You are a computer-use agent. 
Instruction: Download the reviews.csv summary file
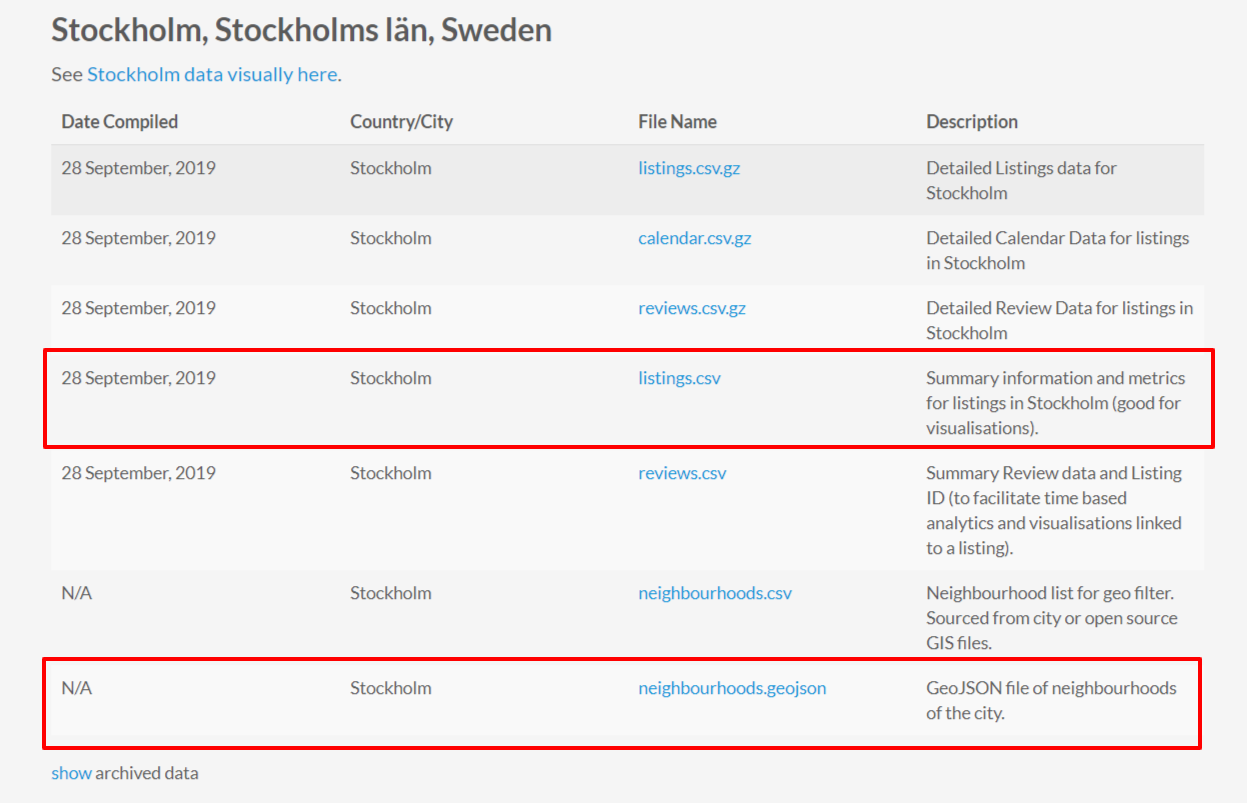click(x=682, y=473)
